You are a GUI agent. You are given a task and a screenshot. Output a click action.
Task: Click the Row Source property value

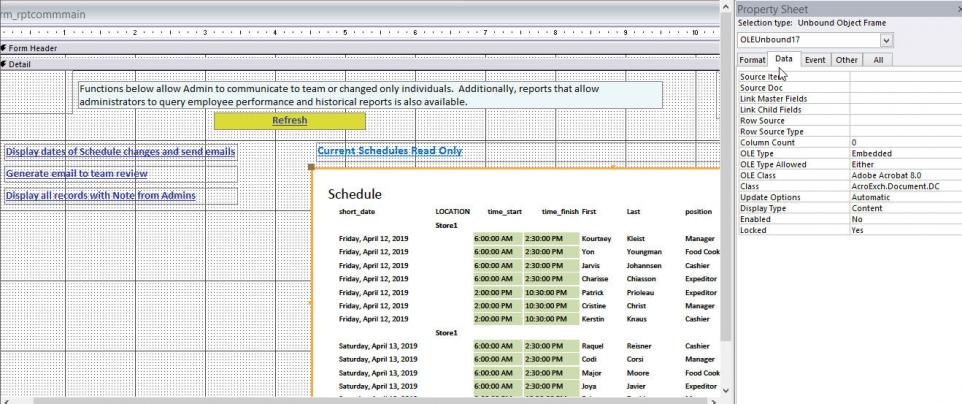[906, 121]
